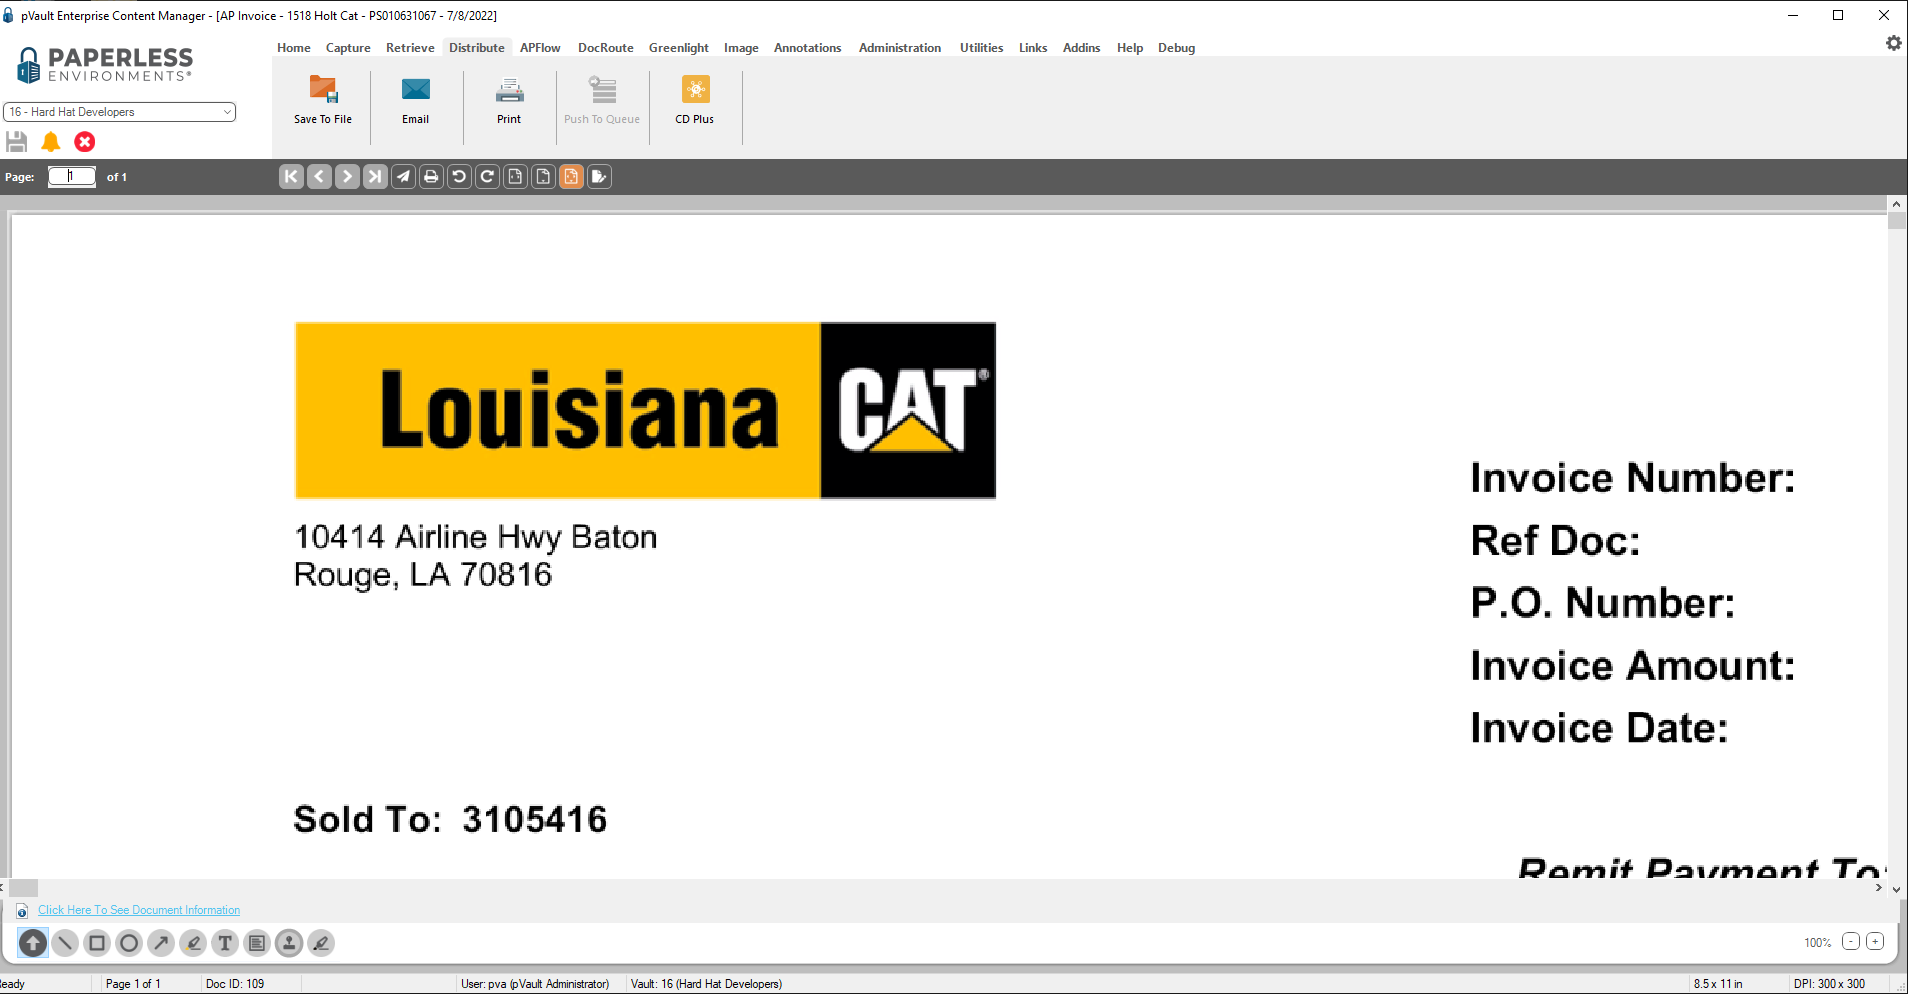Viewport: 1908px width, 994px height.
Task: Click the vertical scrollbar up arrow
Action: coord(1896,204)
